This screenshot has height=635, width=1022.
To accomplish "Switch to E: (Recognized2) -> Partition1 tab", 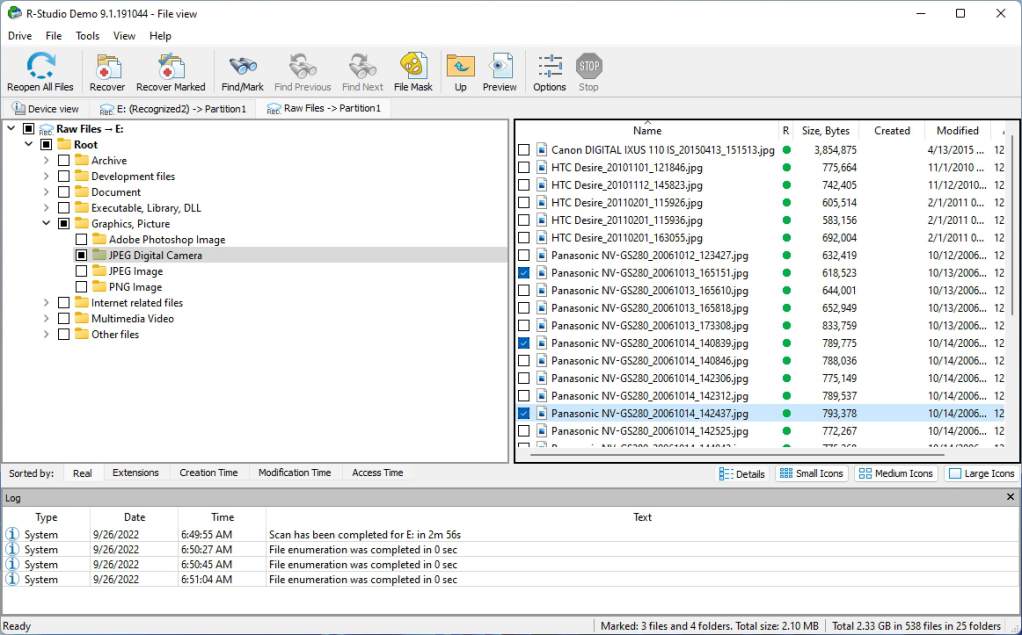I will click(x=173, y=109).
